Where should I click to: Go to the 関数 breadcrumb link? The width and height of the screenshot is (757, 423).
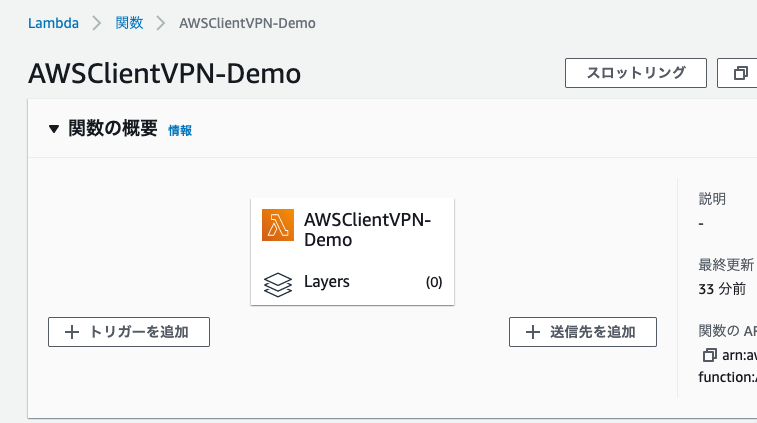tap(129, 23)
